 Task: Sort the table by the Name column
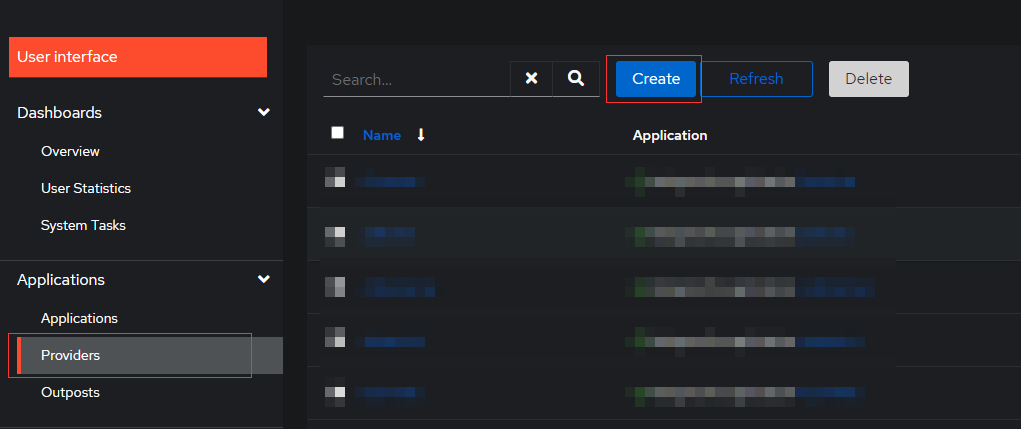(382, 135)
